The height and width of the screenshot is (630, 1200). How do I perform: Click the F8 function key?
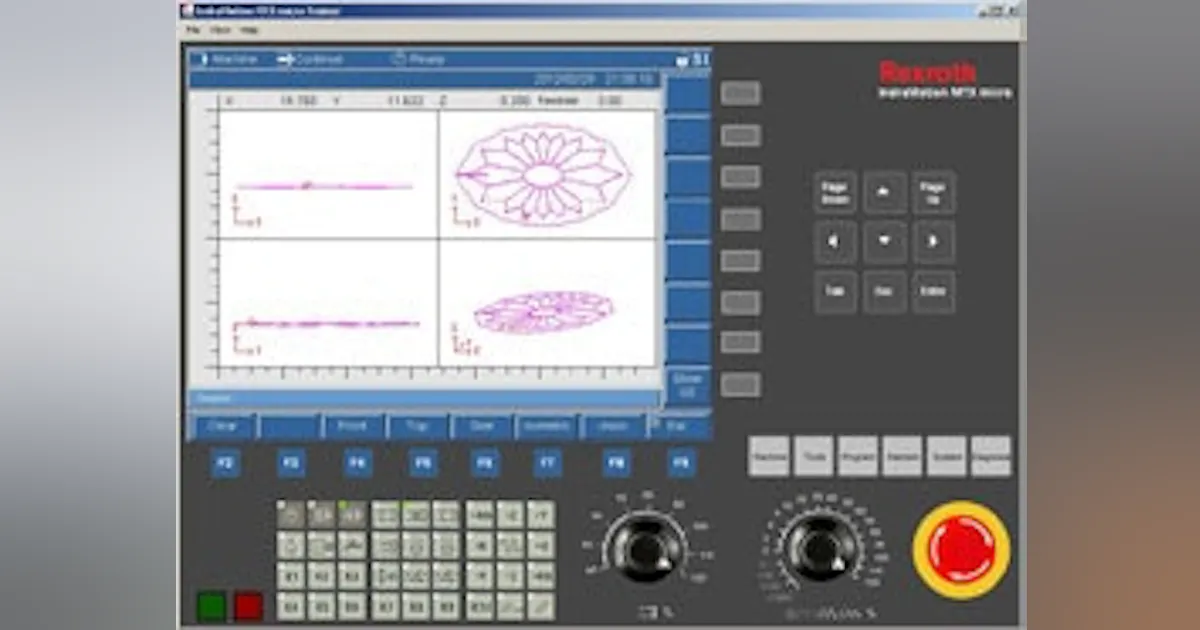click(617, 463)
